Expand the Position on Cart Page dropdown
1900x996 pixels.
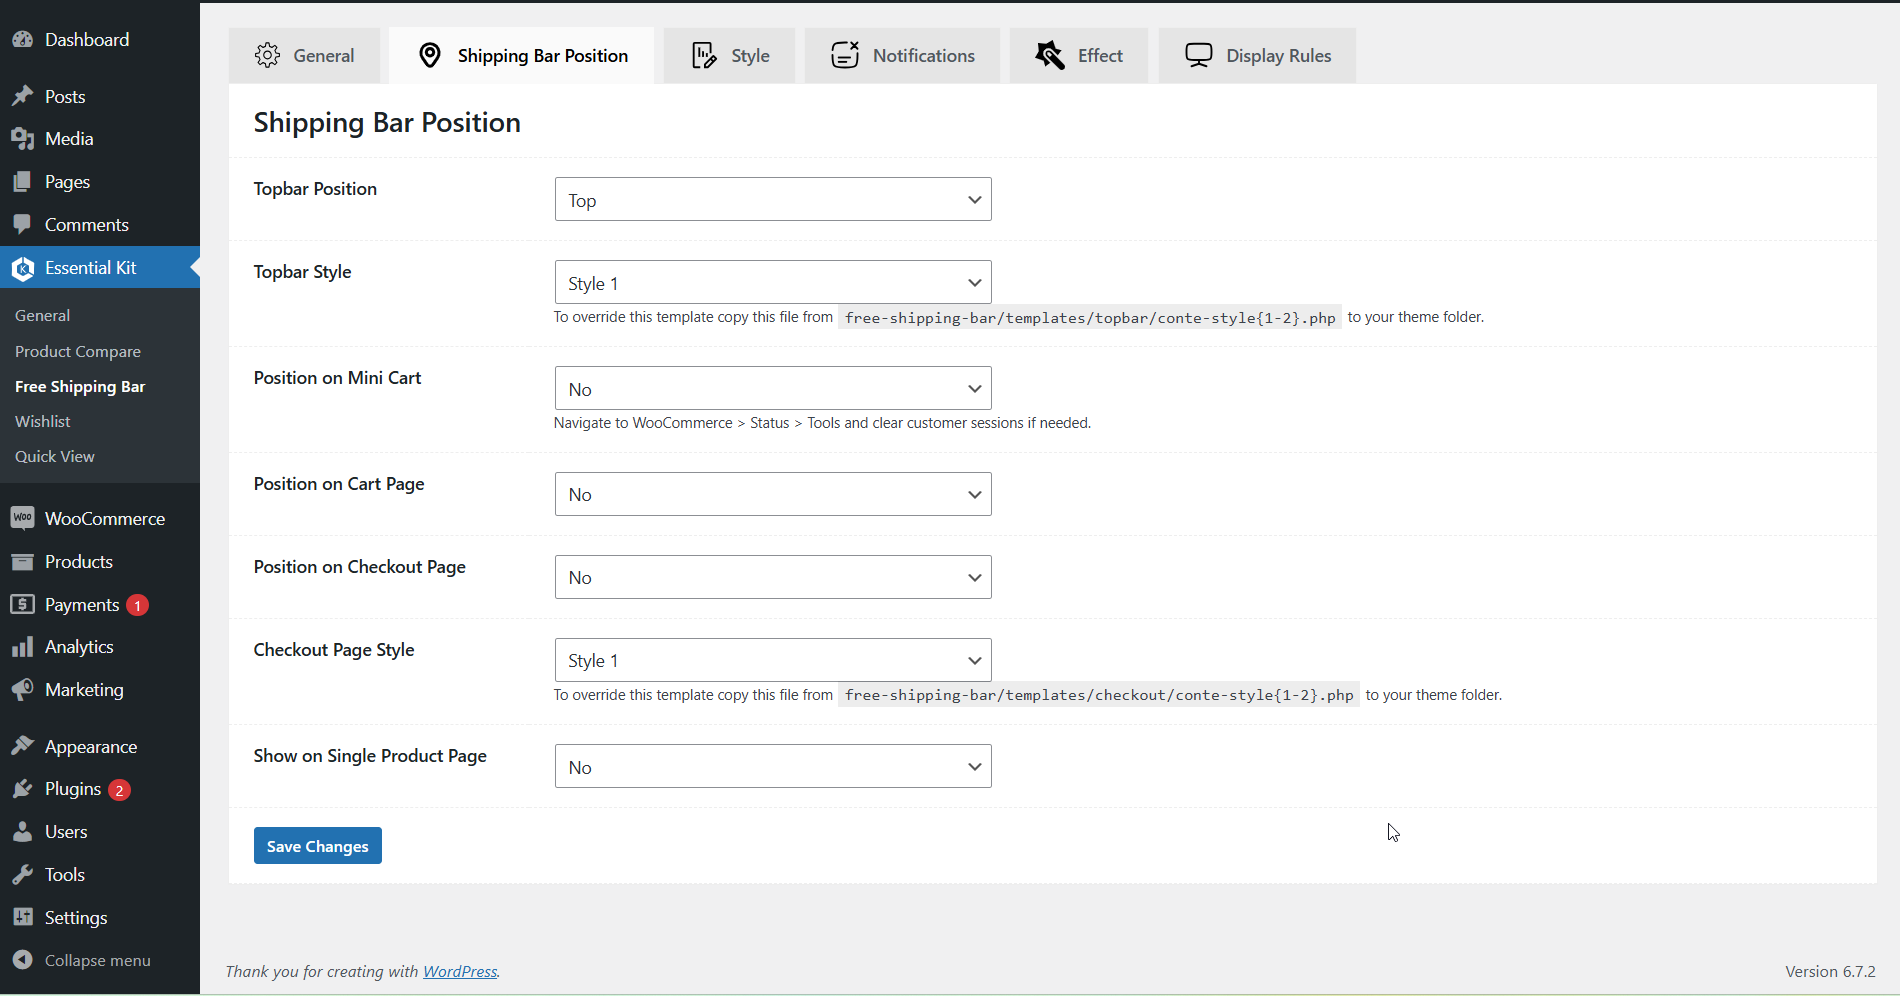click(773, 494)
